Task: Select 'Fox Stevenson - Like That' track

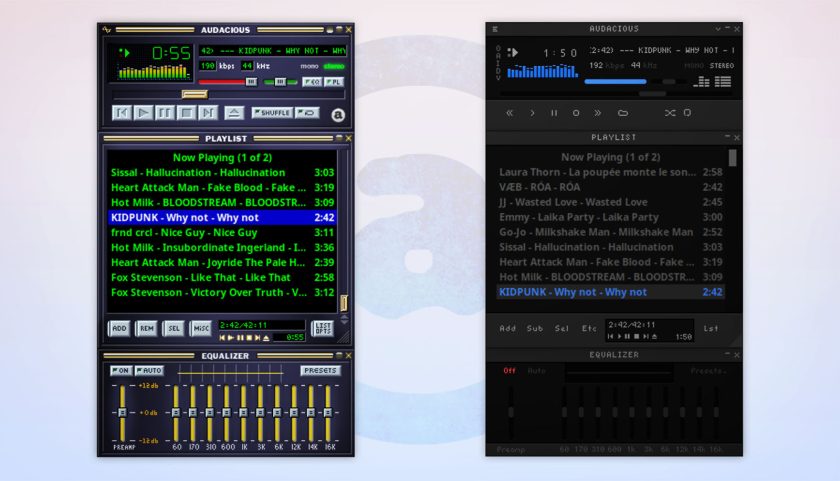Action: click(x=222, y=277)
